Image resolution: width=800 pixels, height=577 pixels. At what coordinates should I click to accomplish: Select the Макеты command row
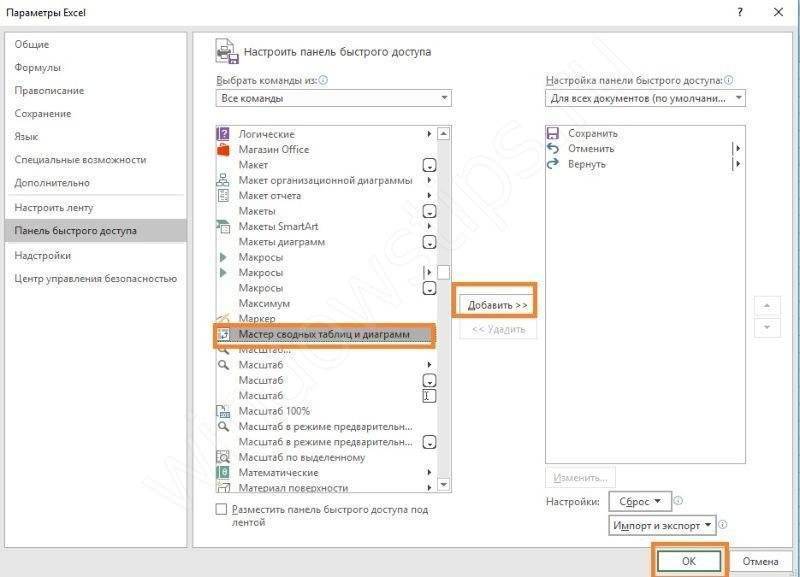coord(327,211)
